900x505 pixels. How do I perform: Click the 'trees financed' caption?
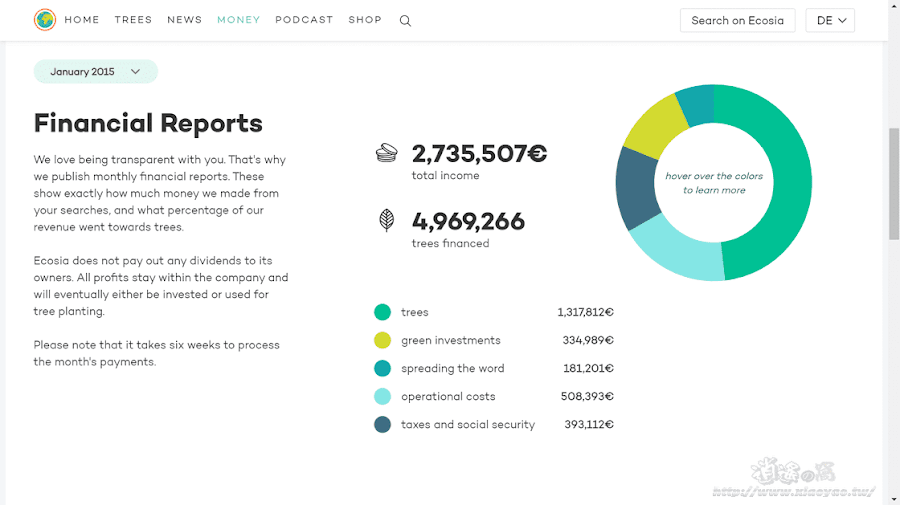click(x=451, y=243)
